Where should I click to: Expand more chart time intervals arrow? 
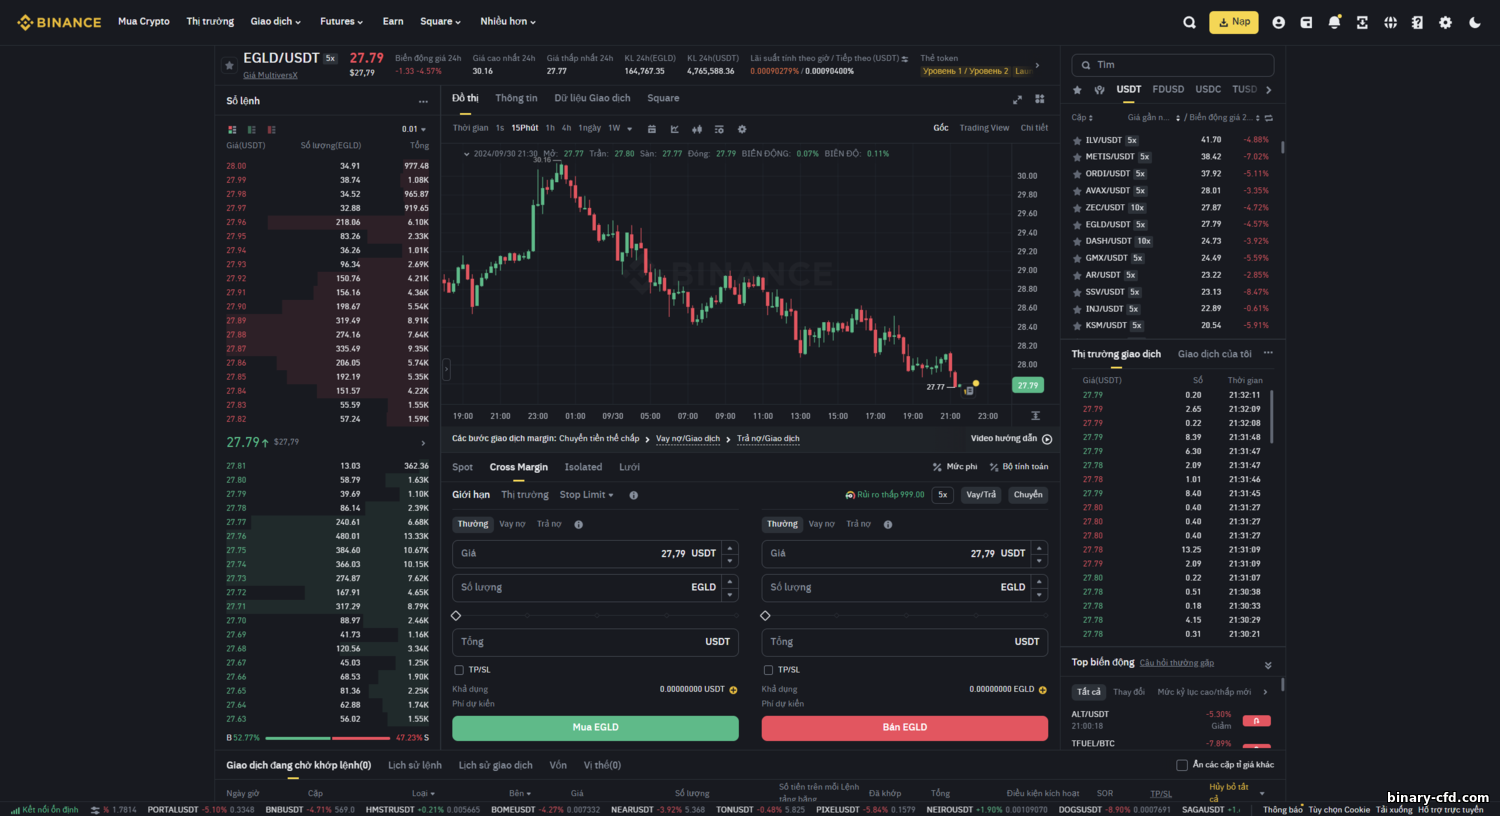[630, 129]
